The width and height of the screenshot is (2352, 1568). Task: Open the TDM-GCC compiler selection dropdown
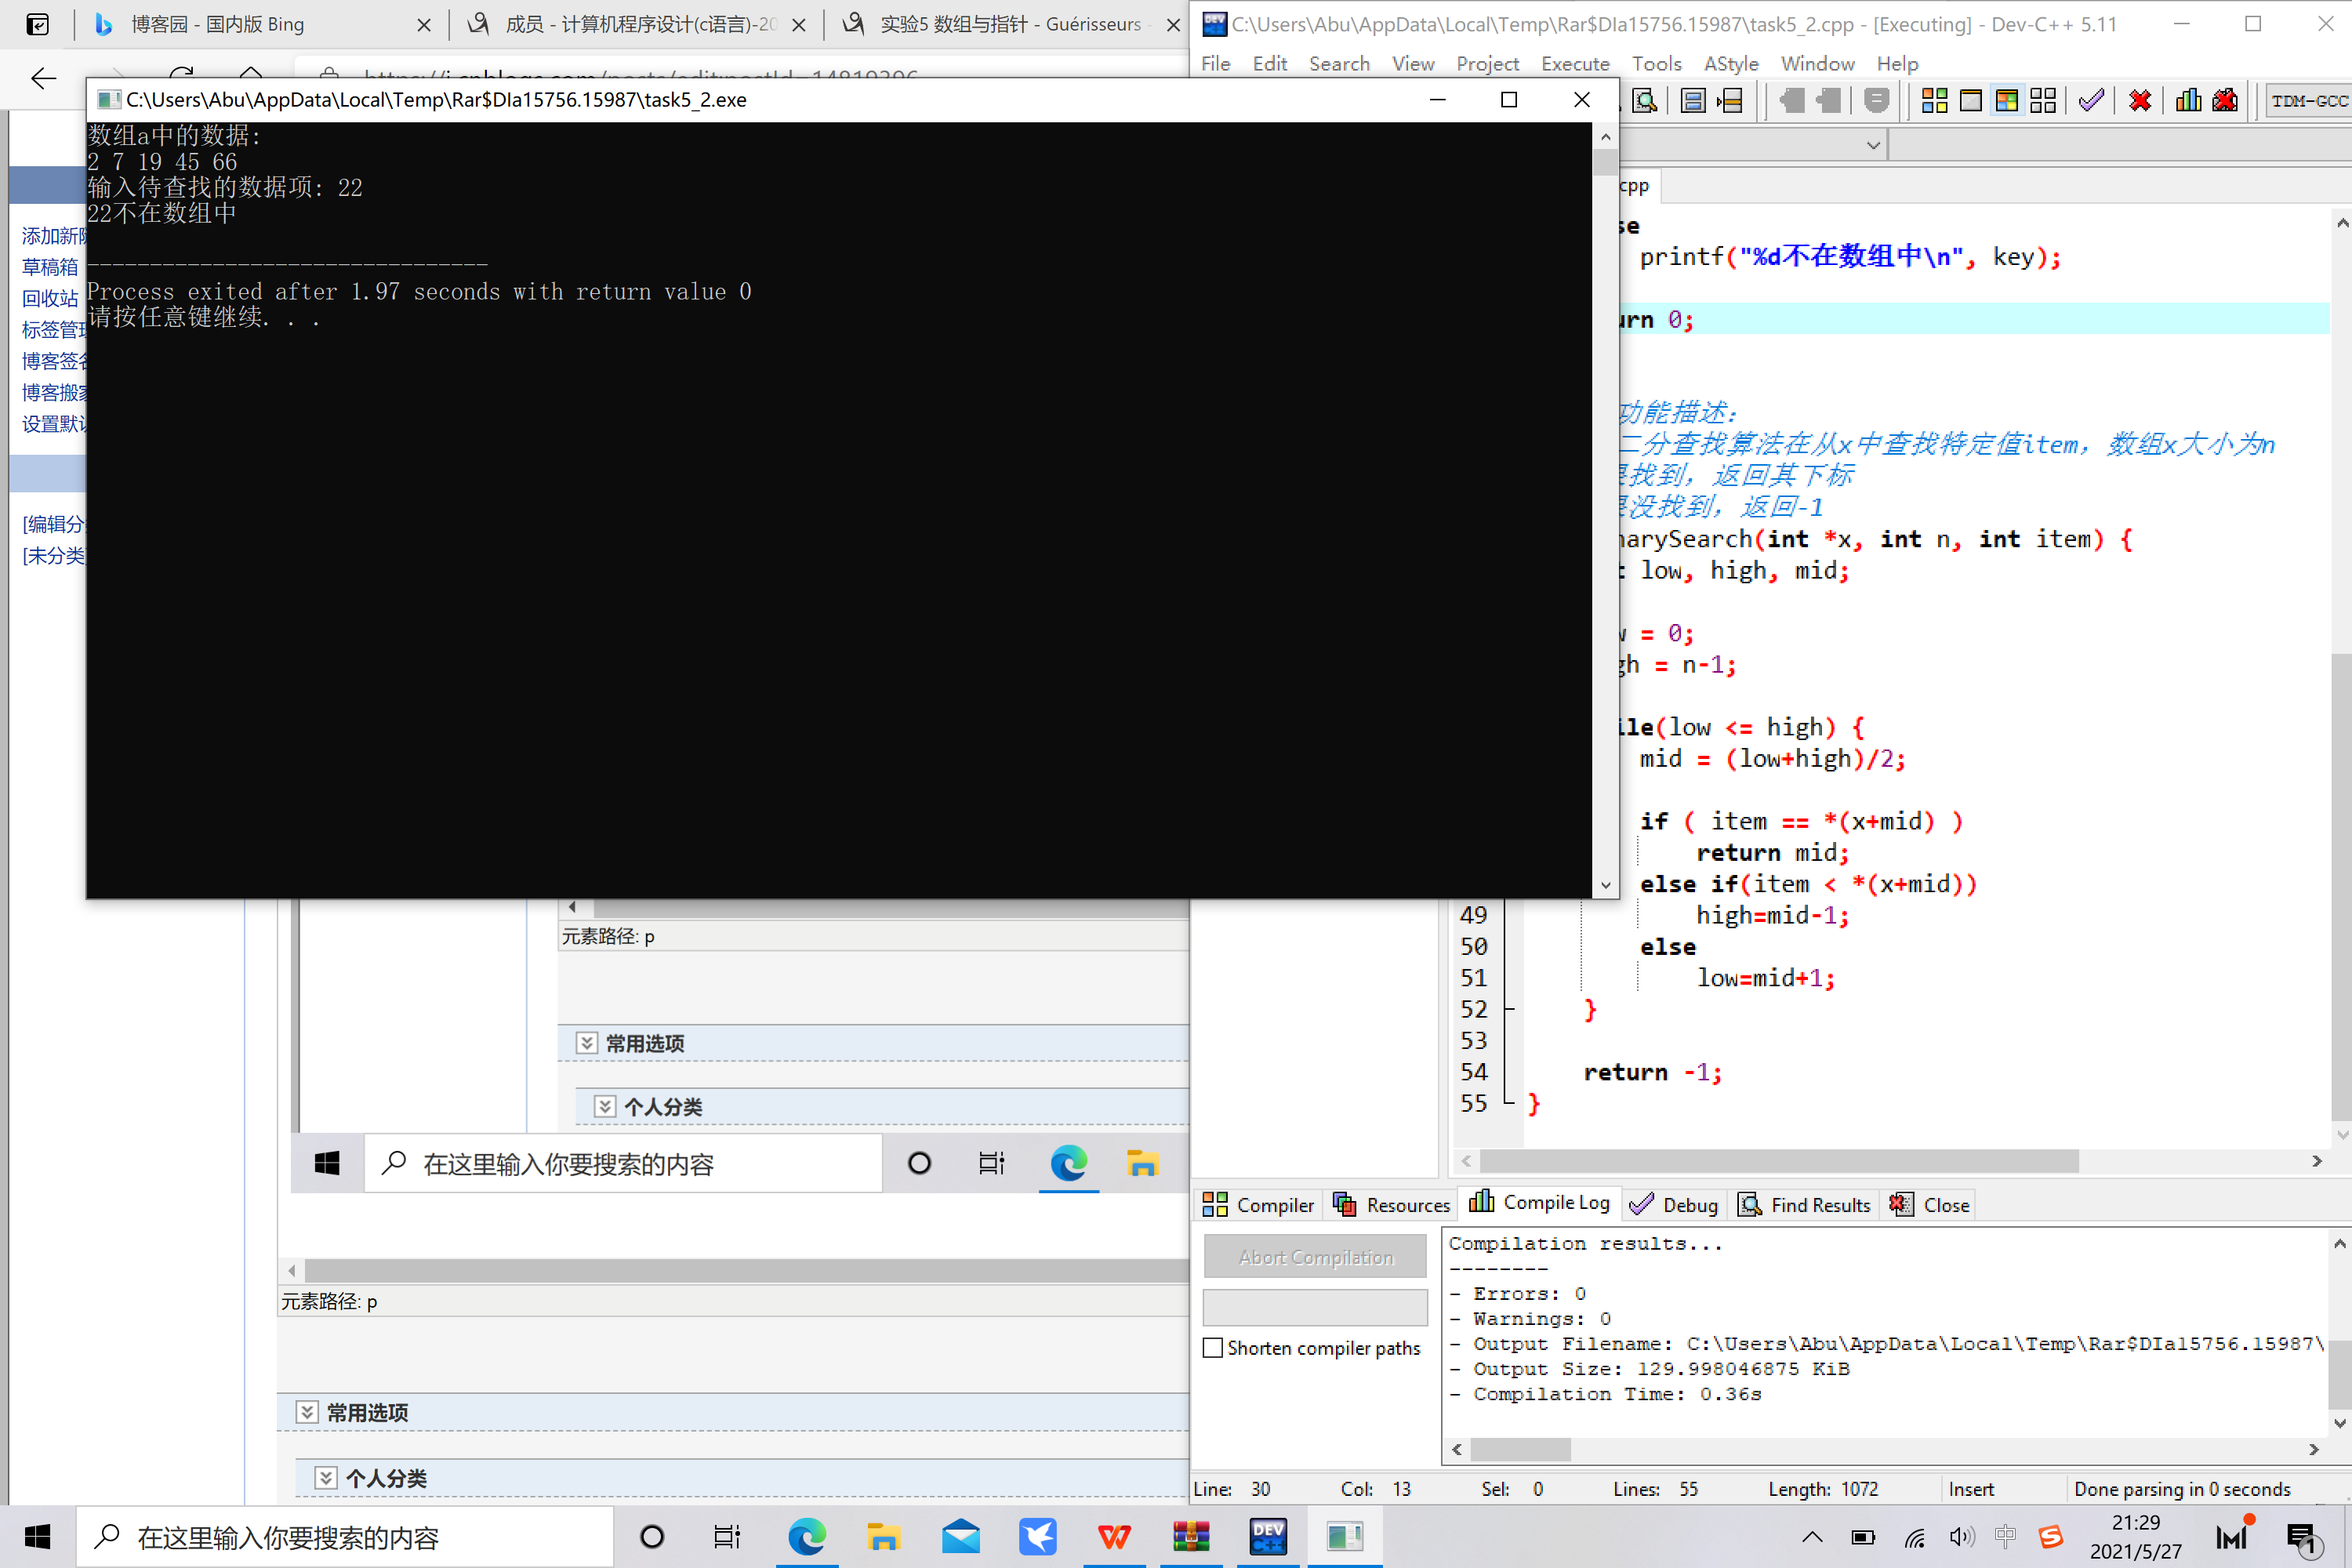pos(2308,100)
